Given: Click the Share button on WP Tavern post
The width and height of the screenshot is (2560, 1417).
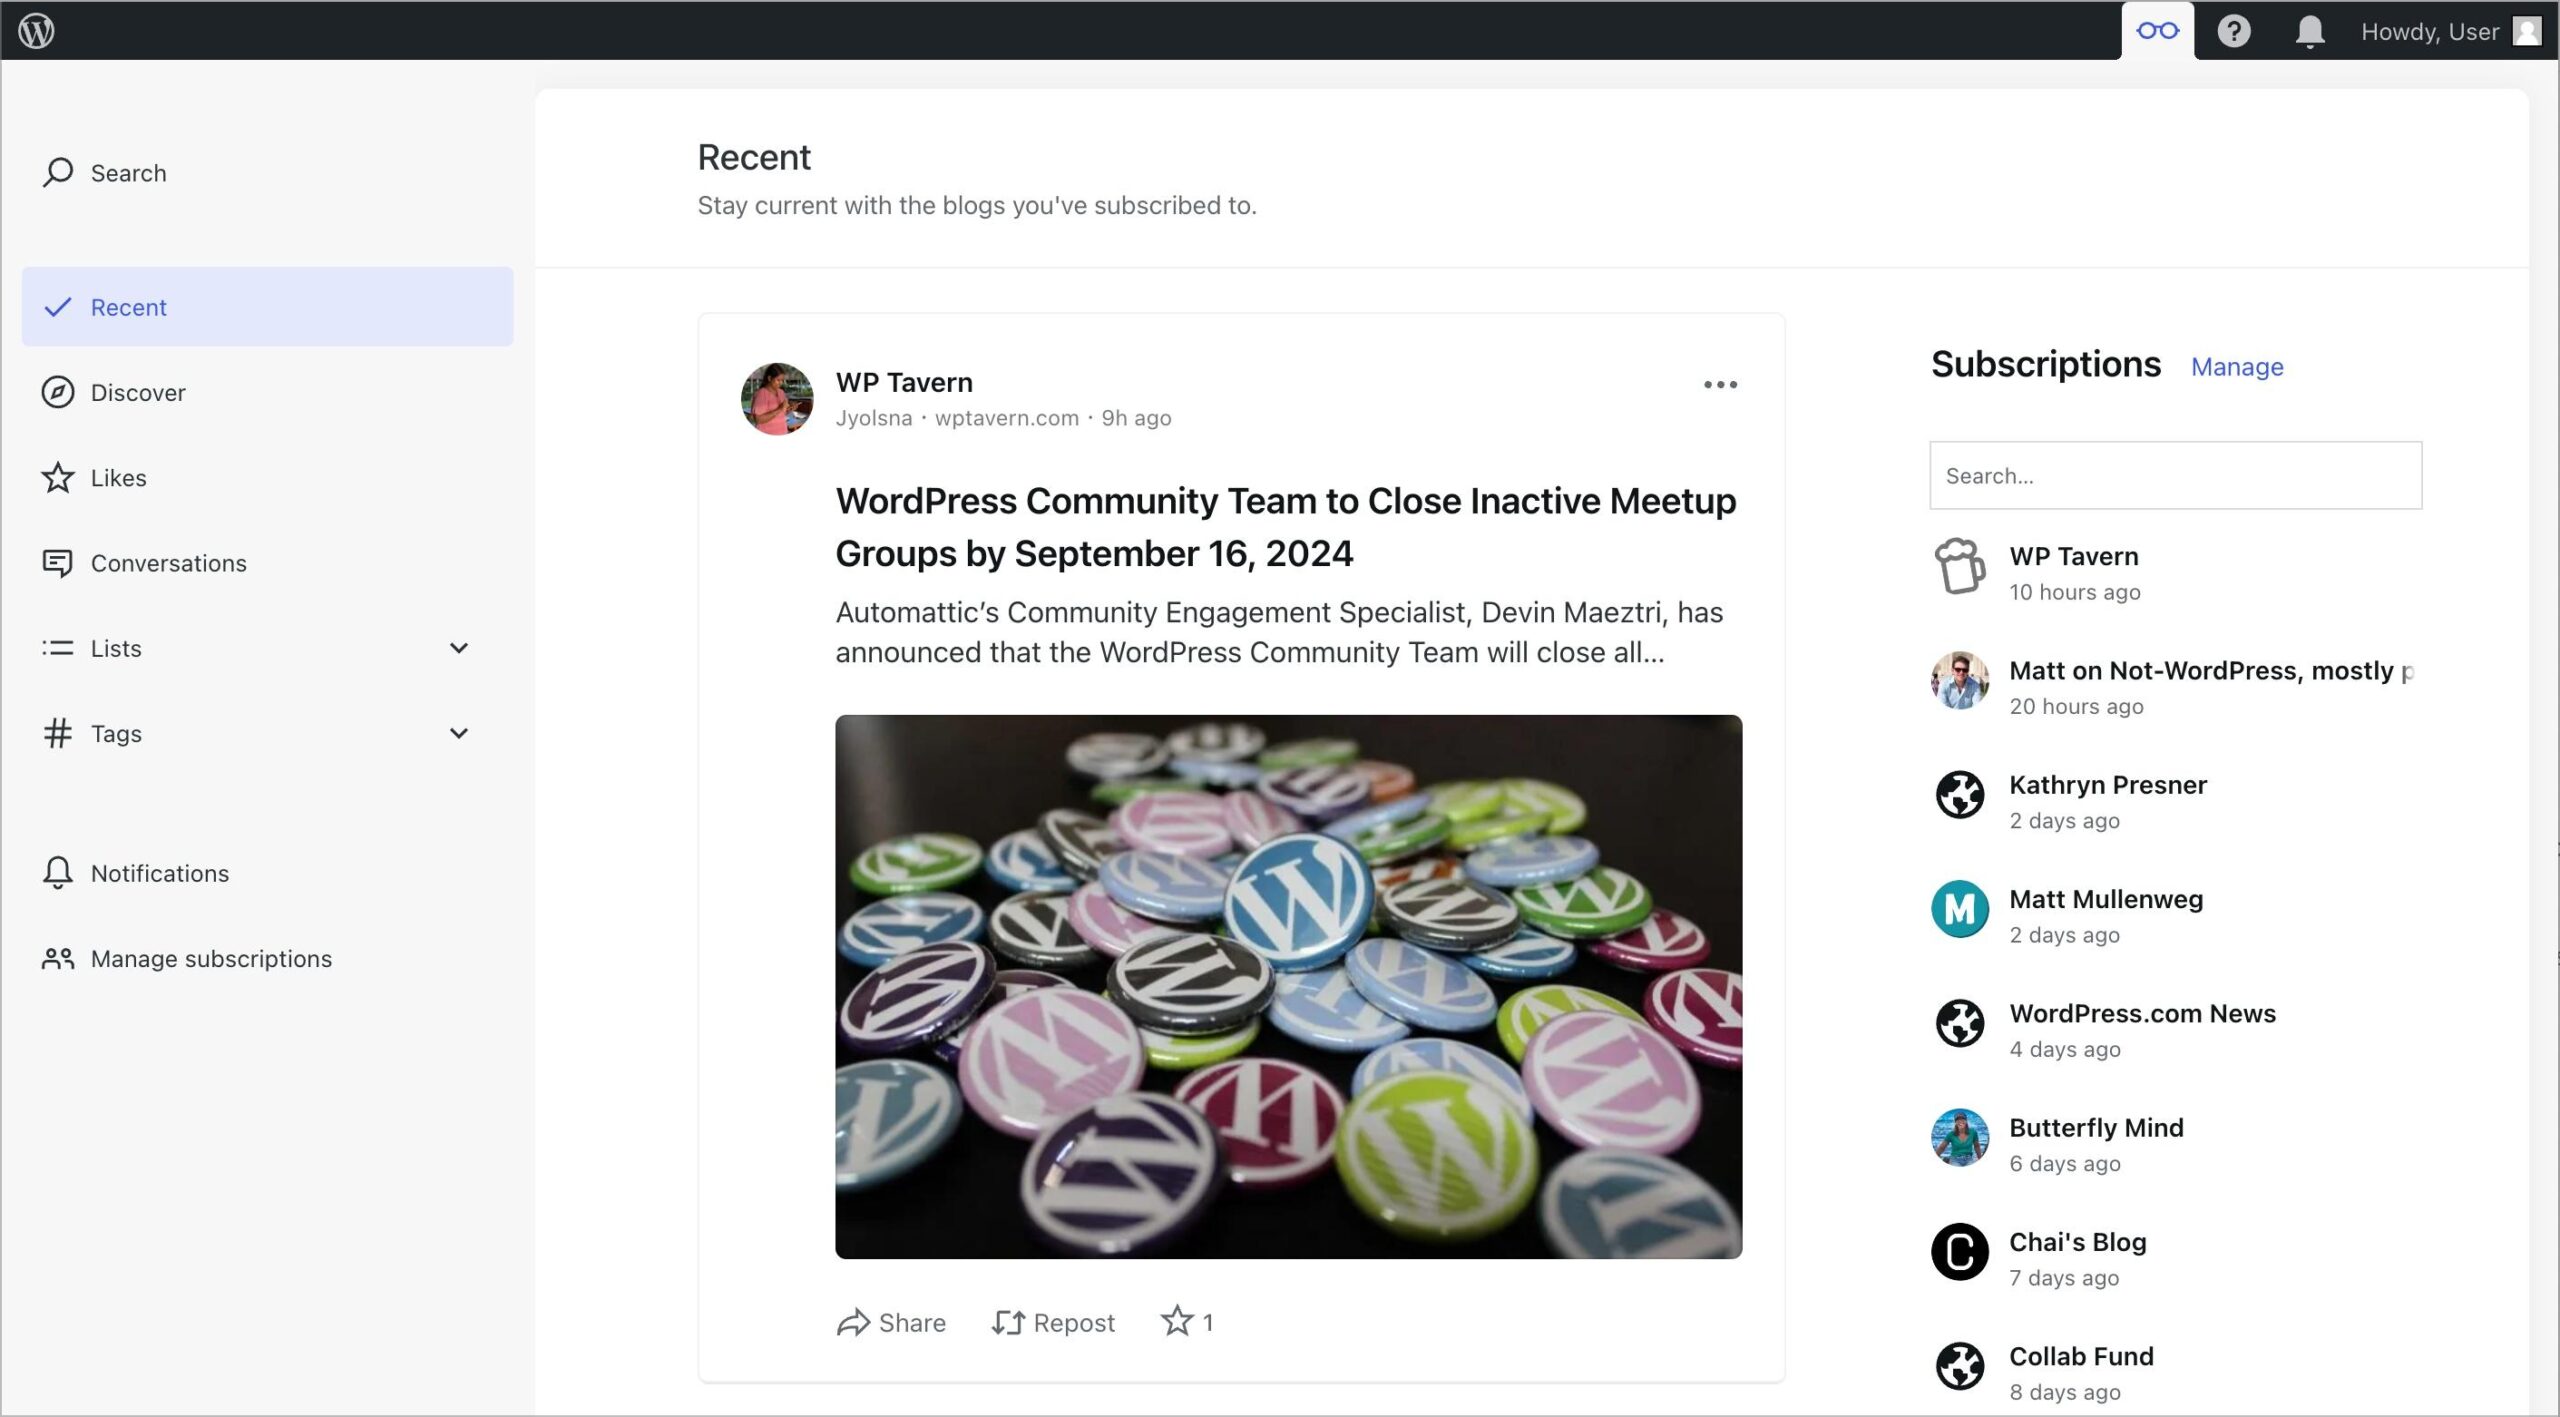Looking at the screenshot, I should [x=892, y=1323].
